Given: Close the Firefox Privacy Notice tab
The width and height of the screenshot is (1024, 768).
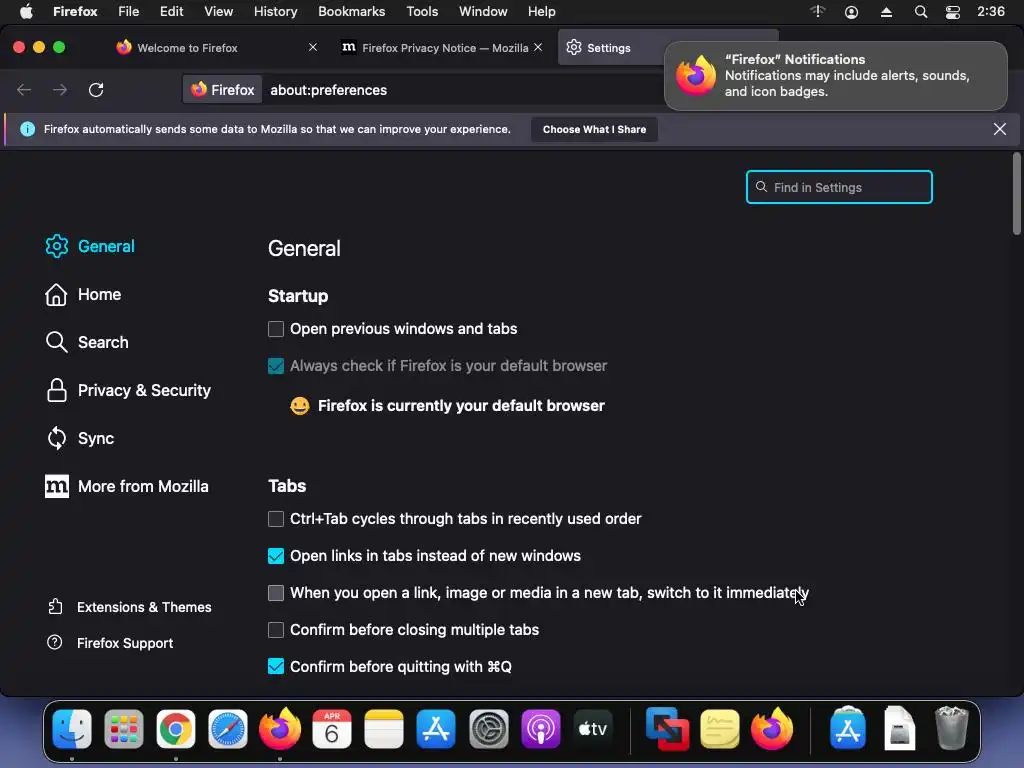Looking at the screenshot, I should point(538,47).
